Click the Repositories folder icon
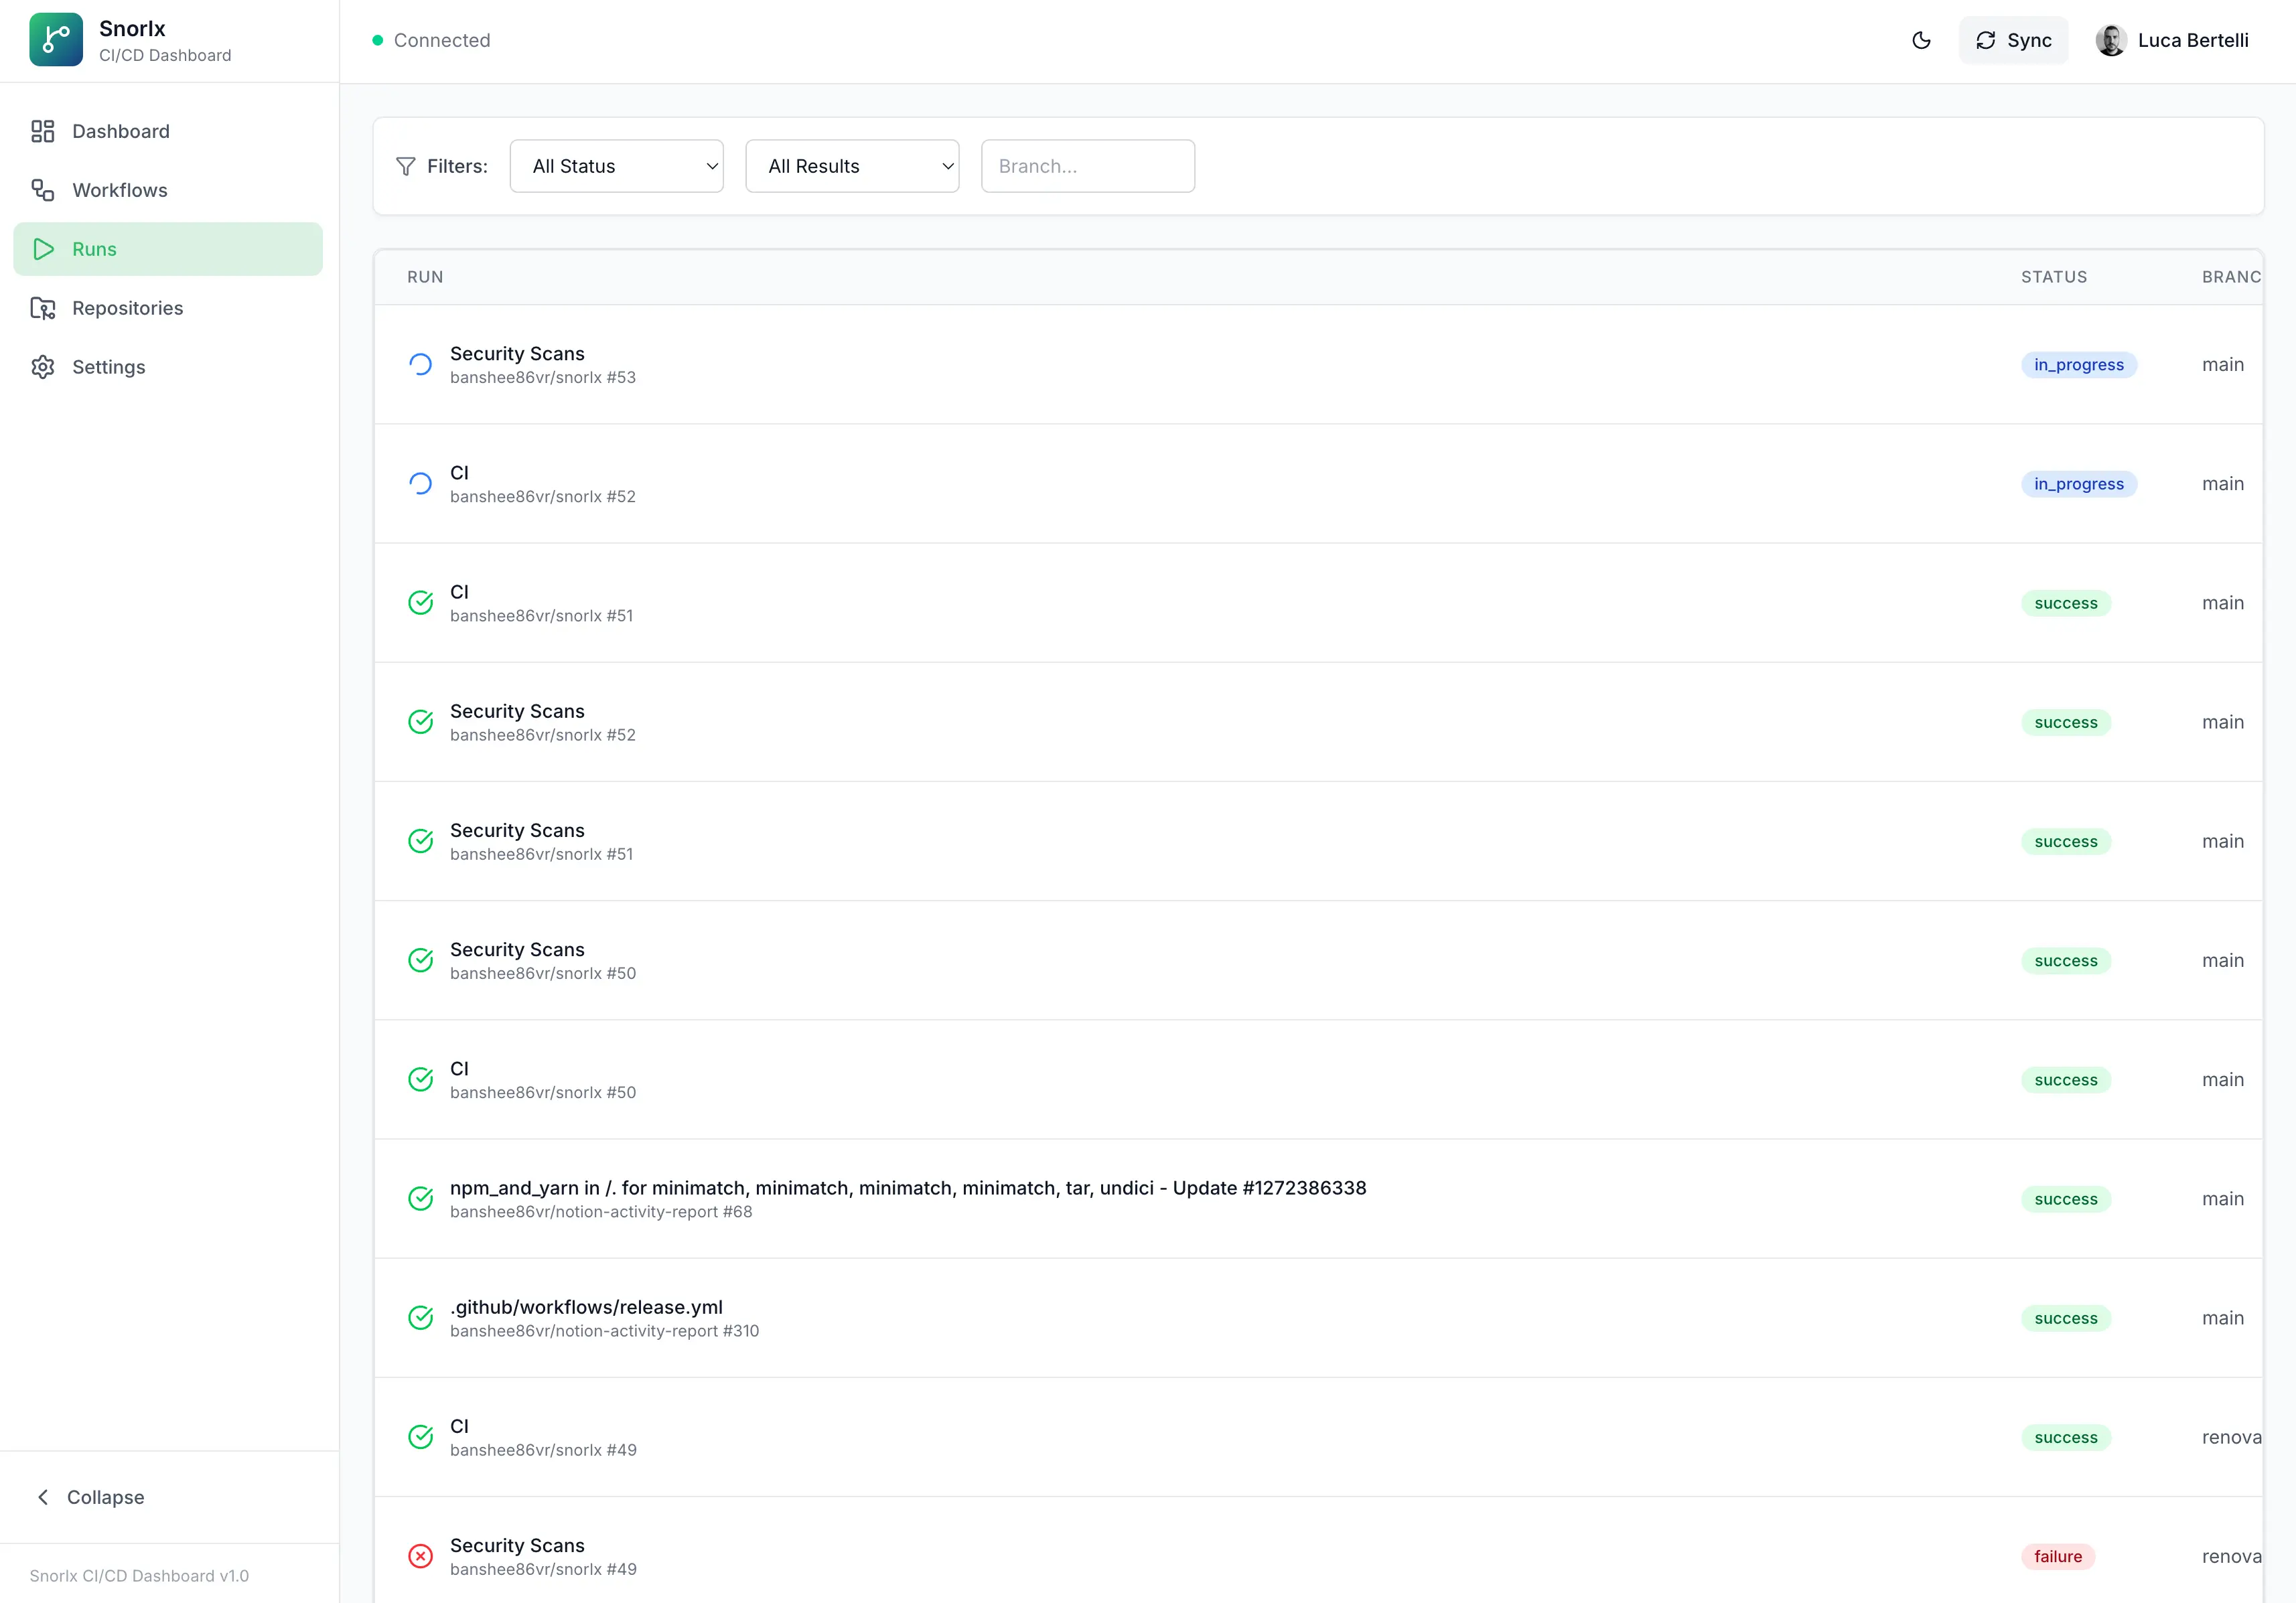2296x1603 pixels. pos(43,308)
